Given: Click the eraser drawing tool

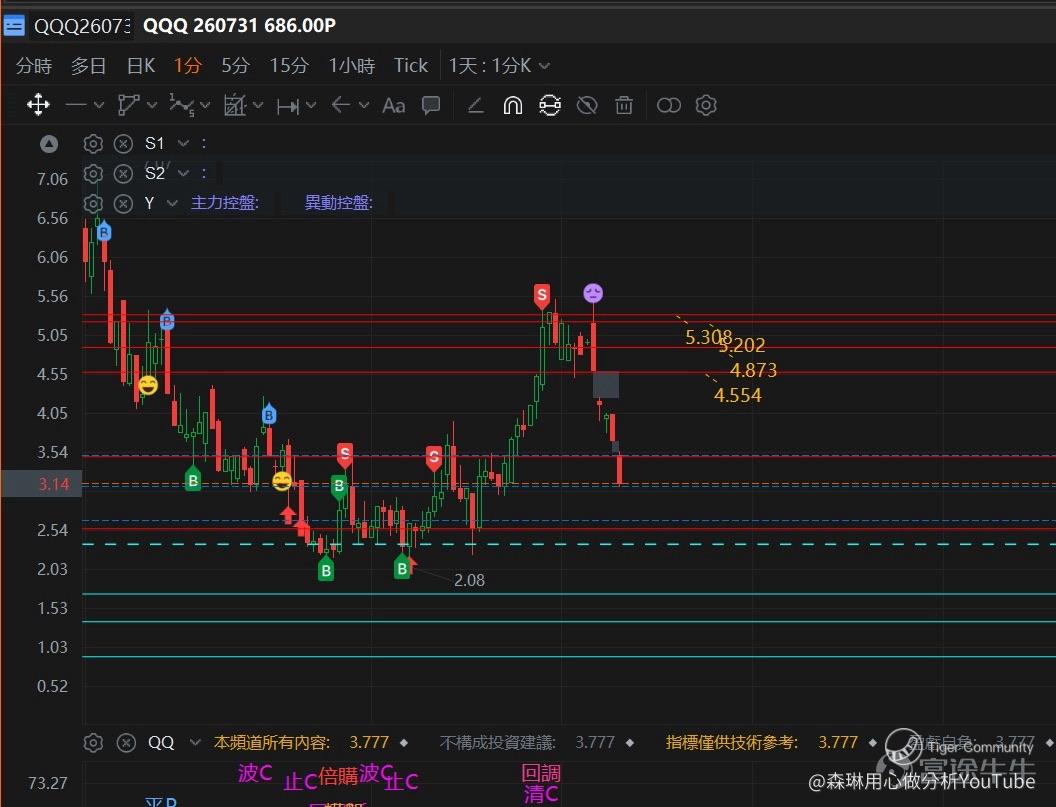Looking at the screenshot, I should tap(476, 106).
